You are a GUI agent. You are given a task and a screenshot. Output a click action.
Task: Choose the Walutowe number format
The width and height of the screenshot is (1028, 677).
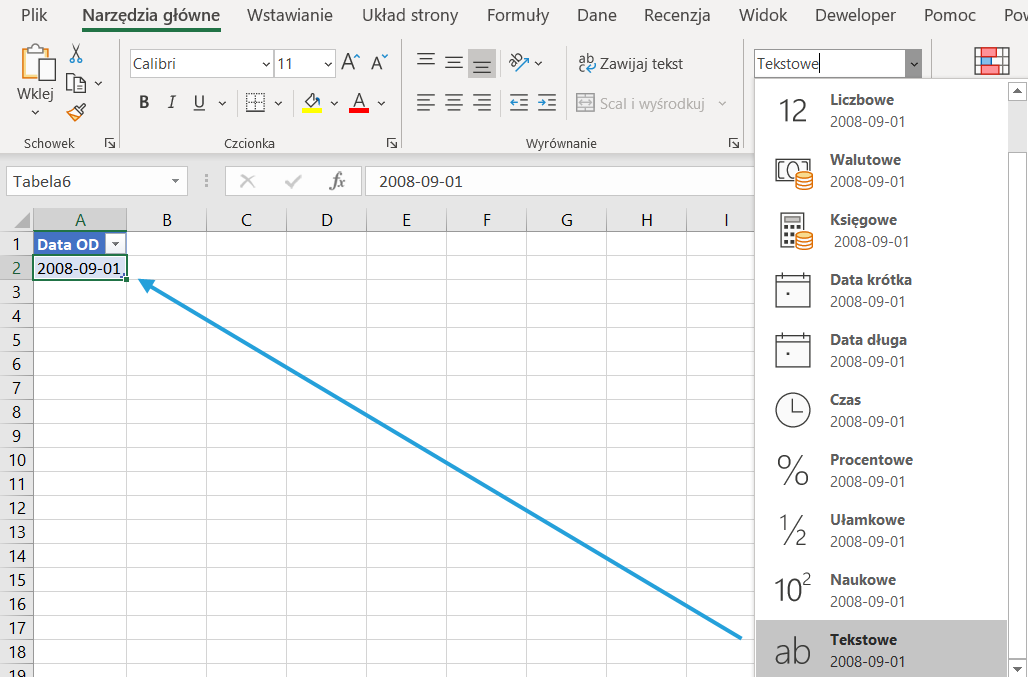[x=865, y=170]
